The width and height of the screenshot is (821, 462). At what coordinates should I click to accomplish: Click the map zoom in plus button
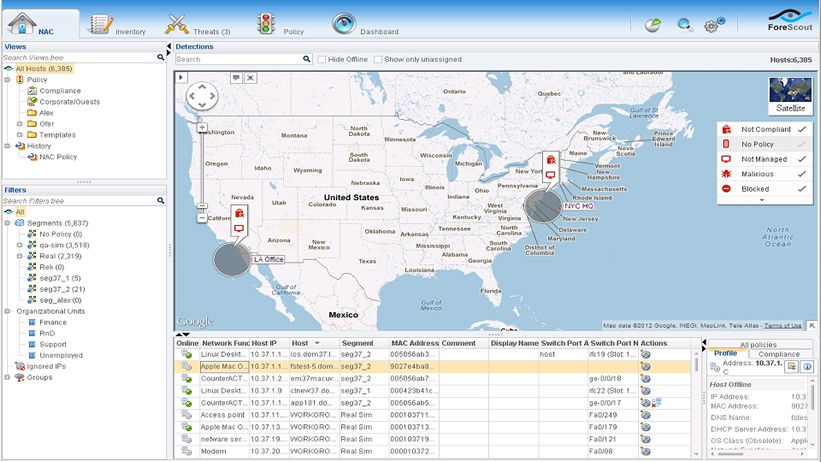pyautogui.click(x=202, y=128)
